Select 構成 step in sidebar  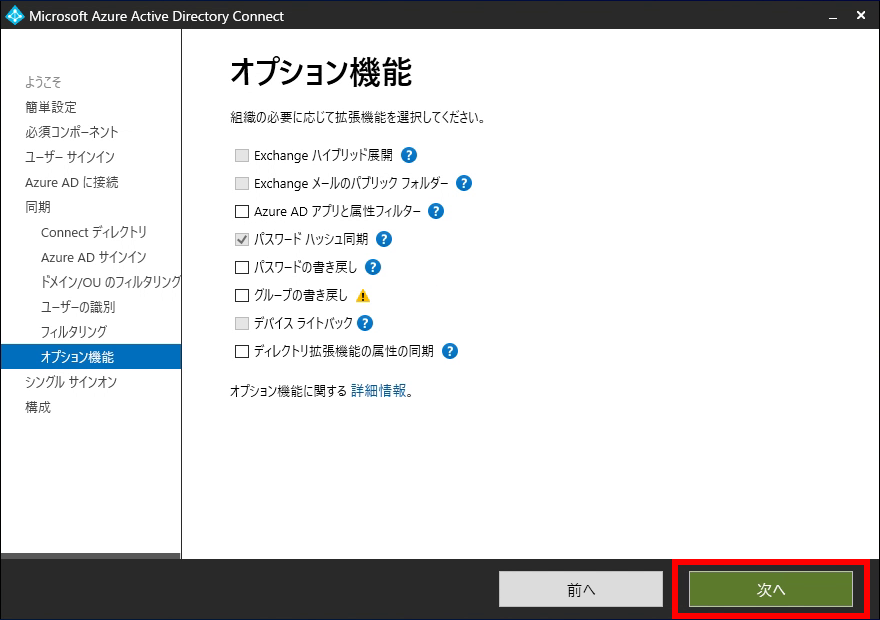click(38, 407)
